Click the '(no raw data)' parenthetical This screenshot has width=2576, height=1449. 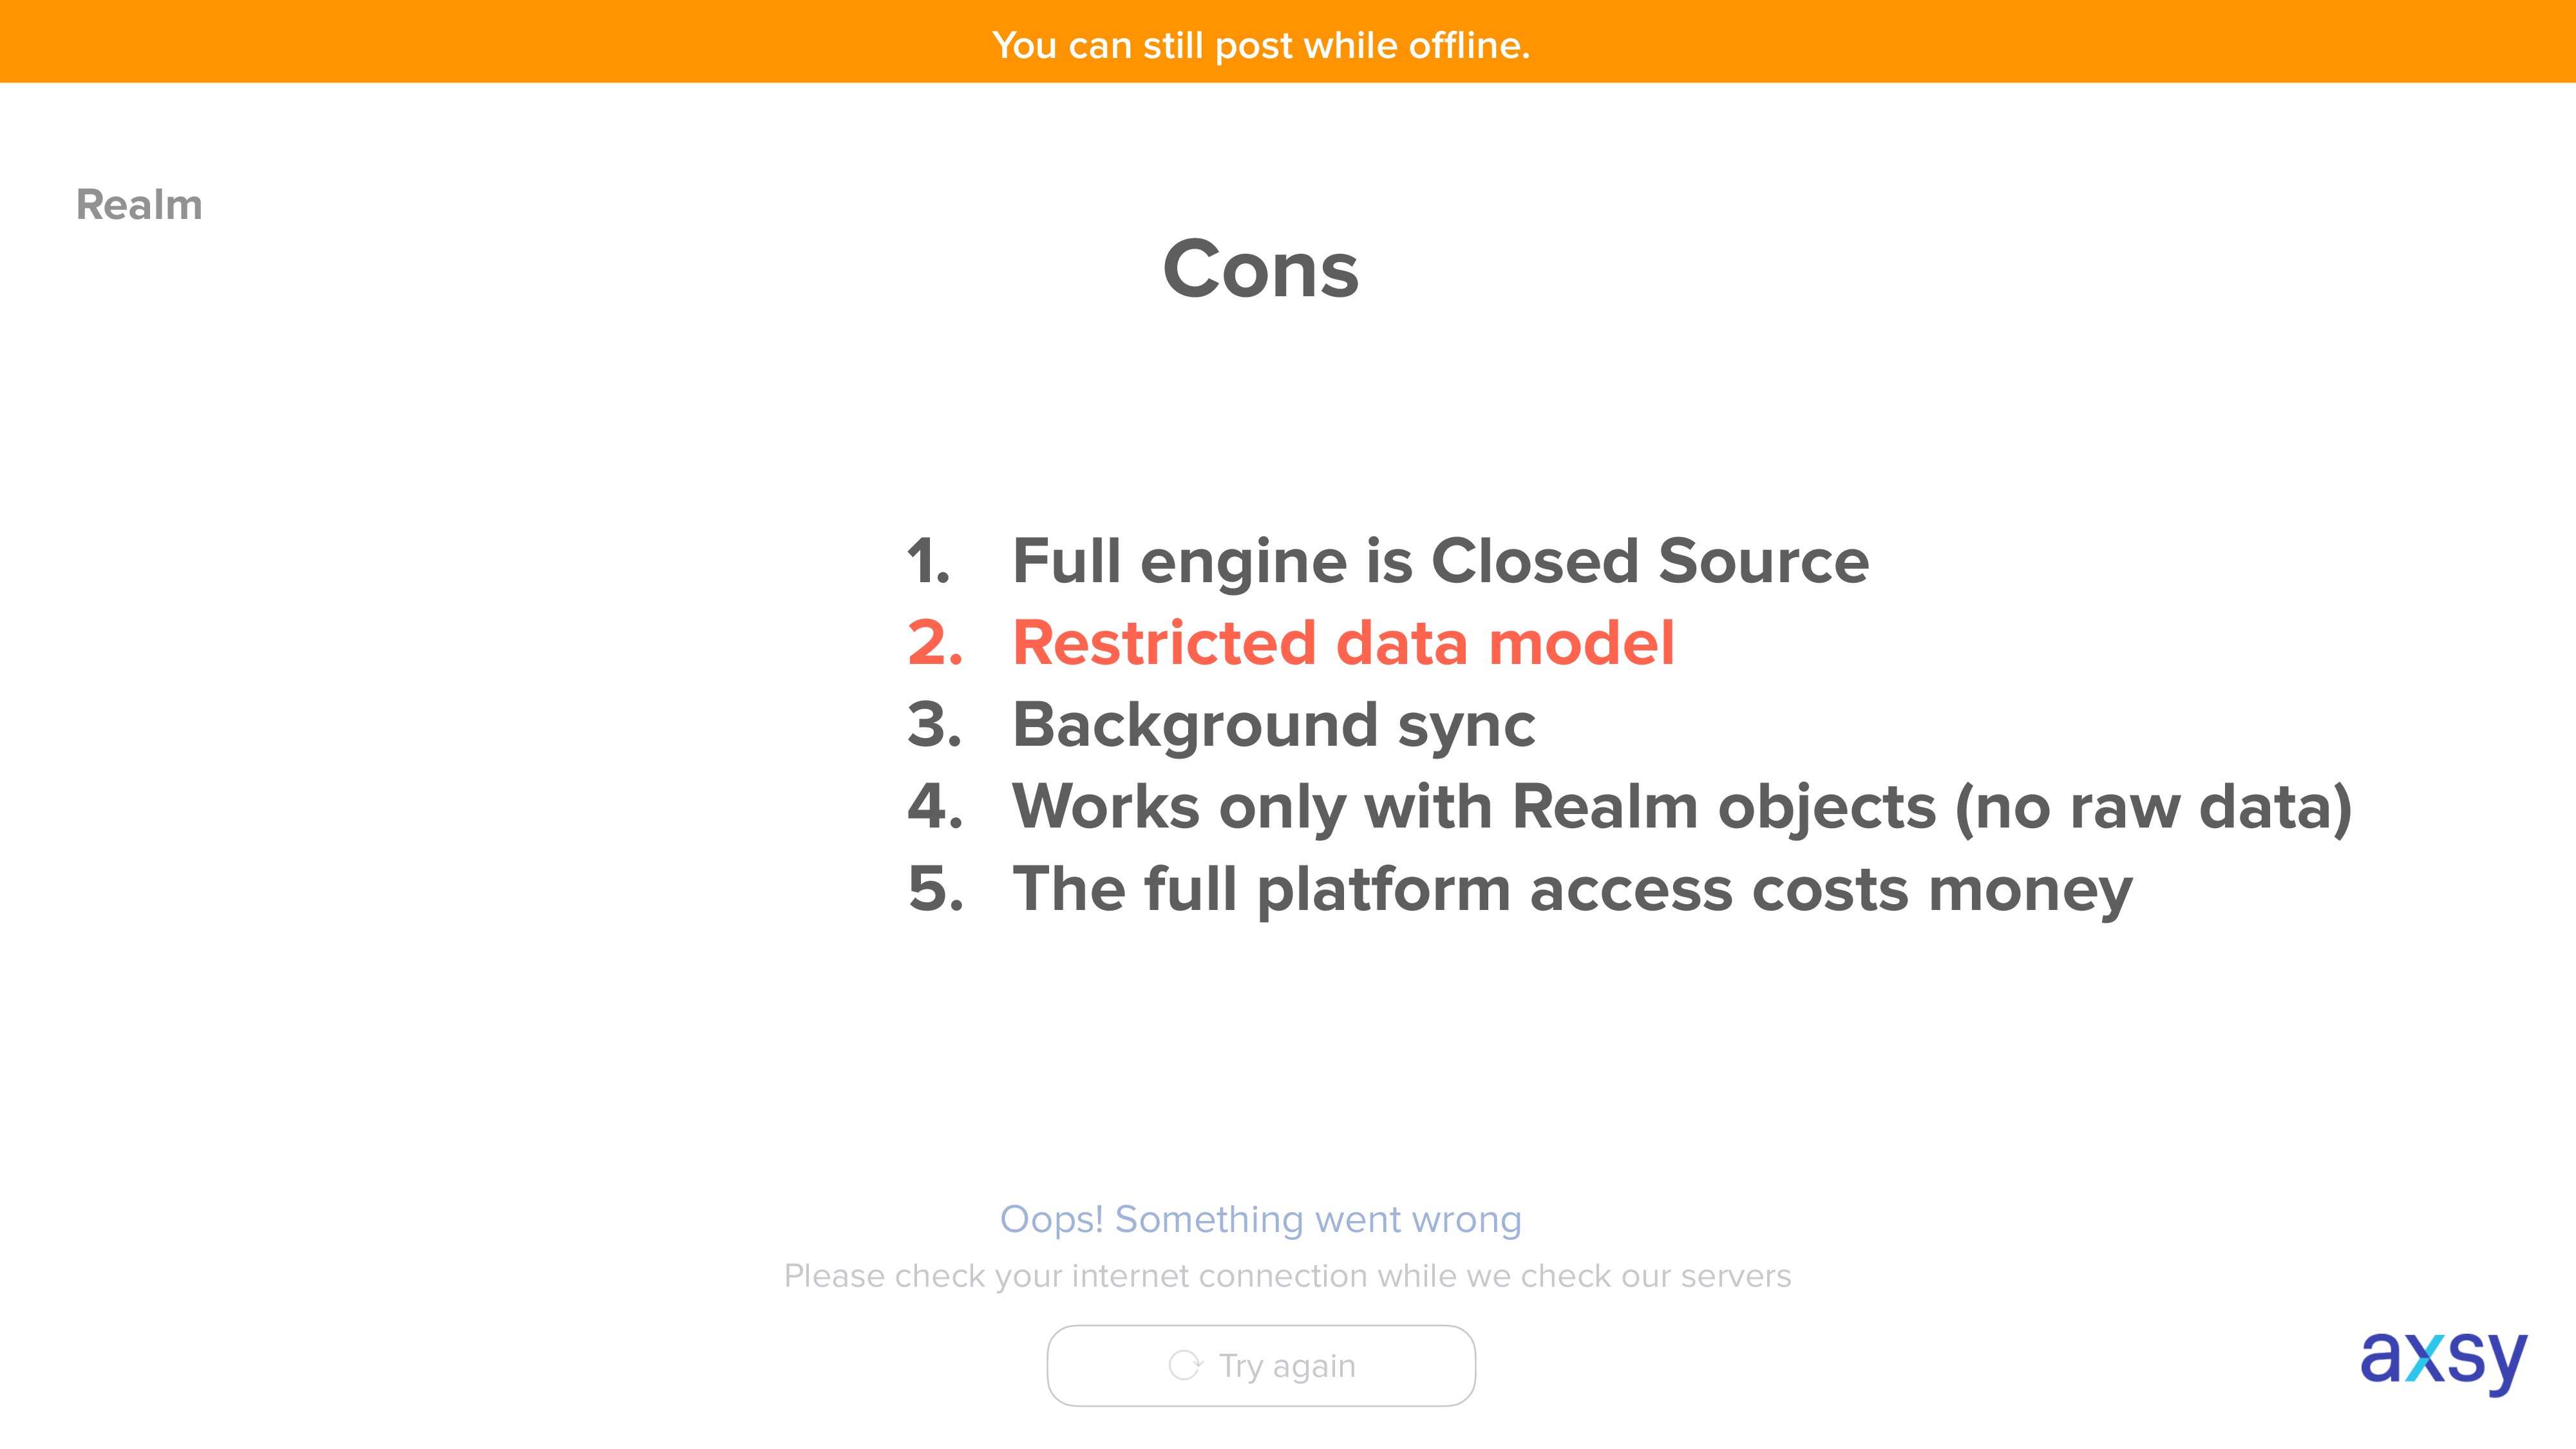point(2153,808)
